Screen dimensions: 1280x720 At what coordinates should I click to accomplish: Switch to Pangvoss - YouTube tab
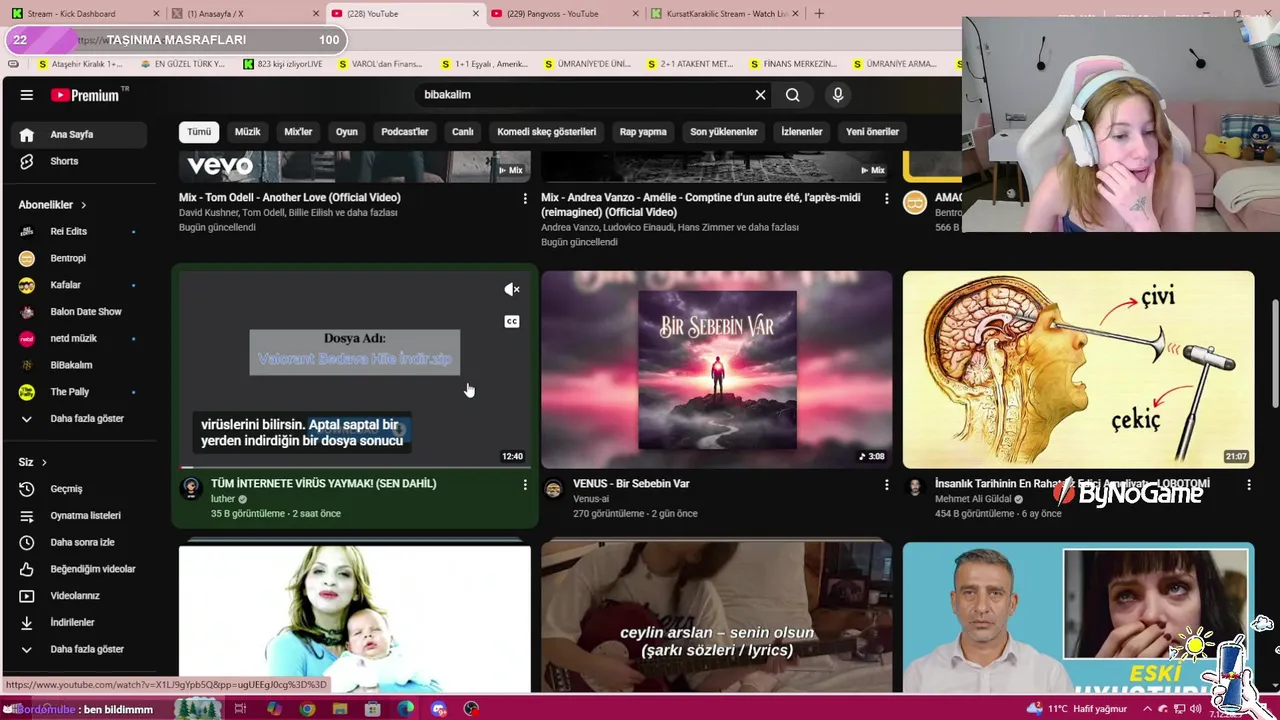pos(565,14)
